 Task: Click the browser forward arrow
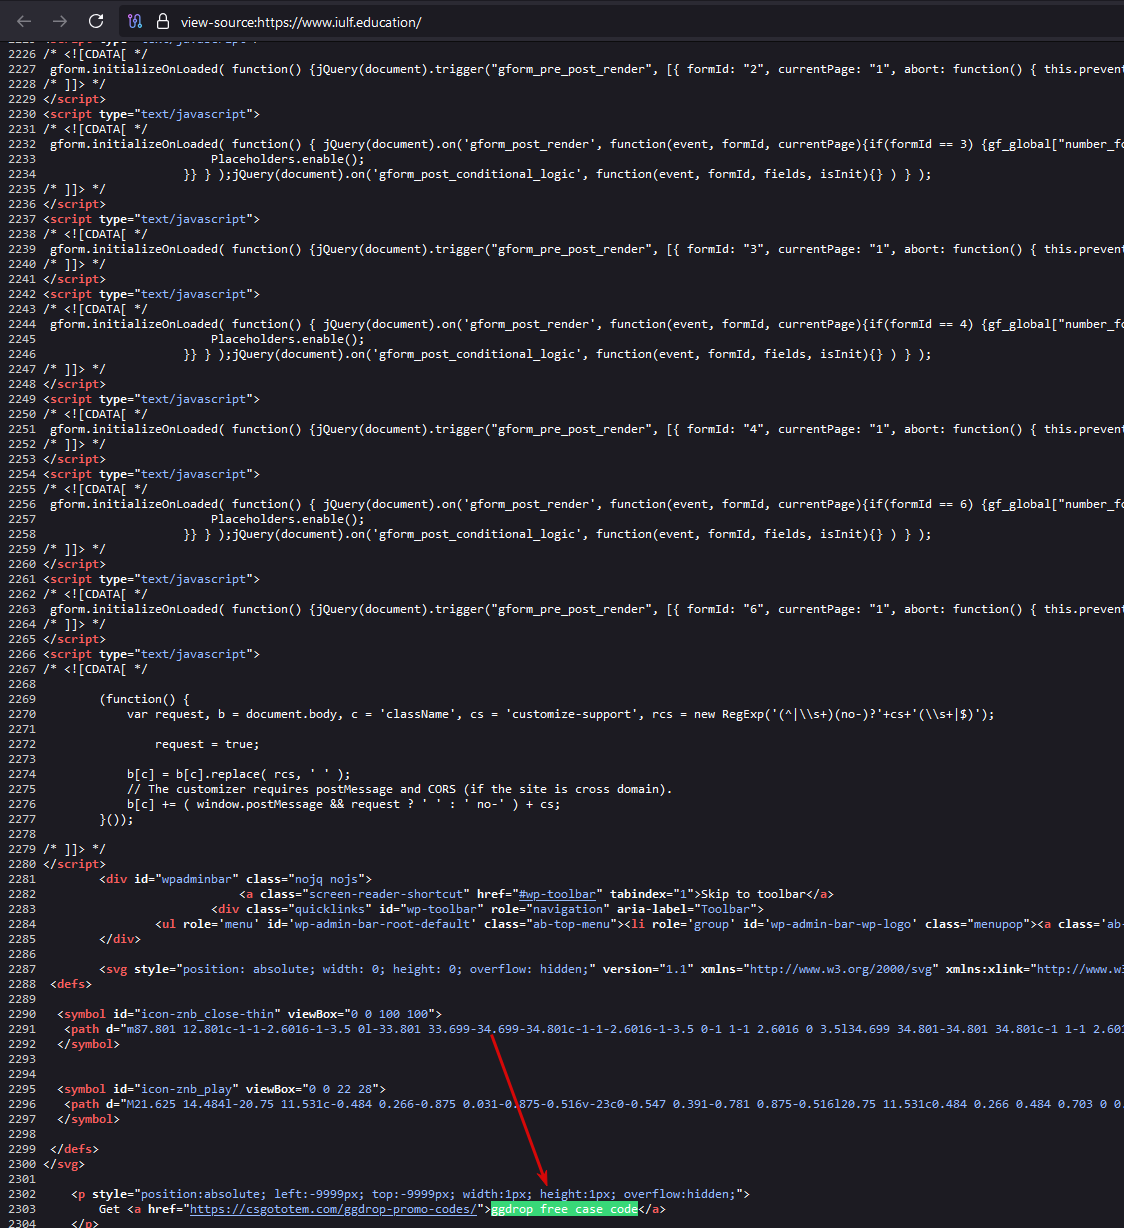[x=60, y=21]
